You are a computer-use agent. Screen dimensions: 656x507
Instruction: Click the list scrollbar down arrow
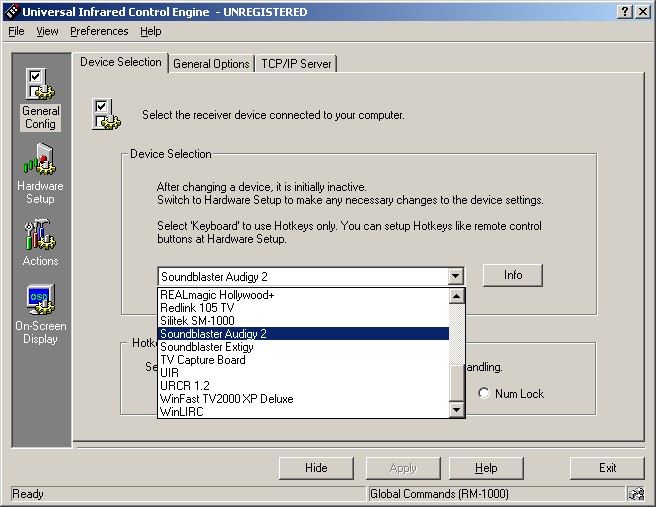click(x=456, y=410)
